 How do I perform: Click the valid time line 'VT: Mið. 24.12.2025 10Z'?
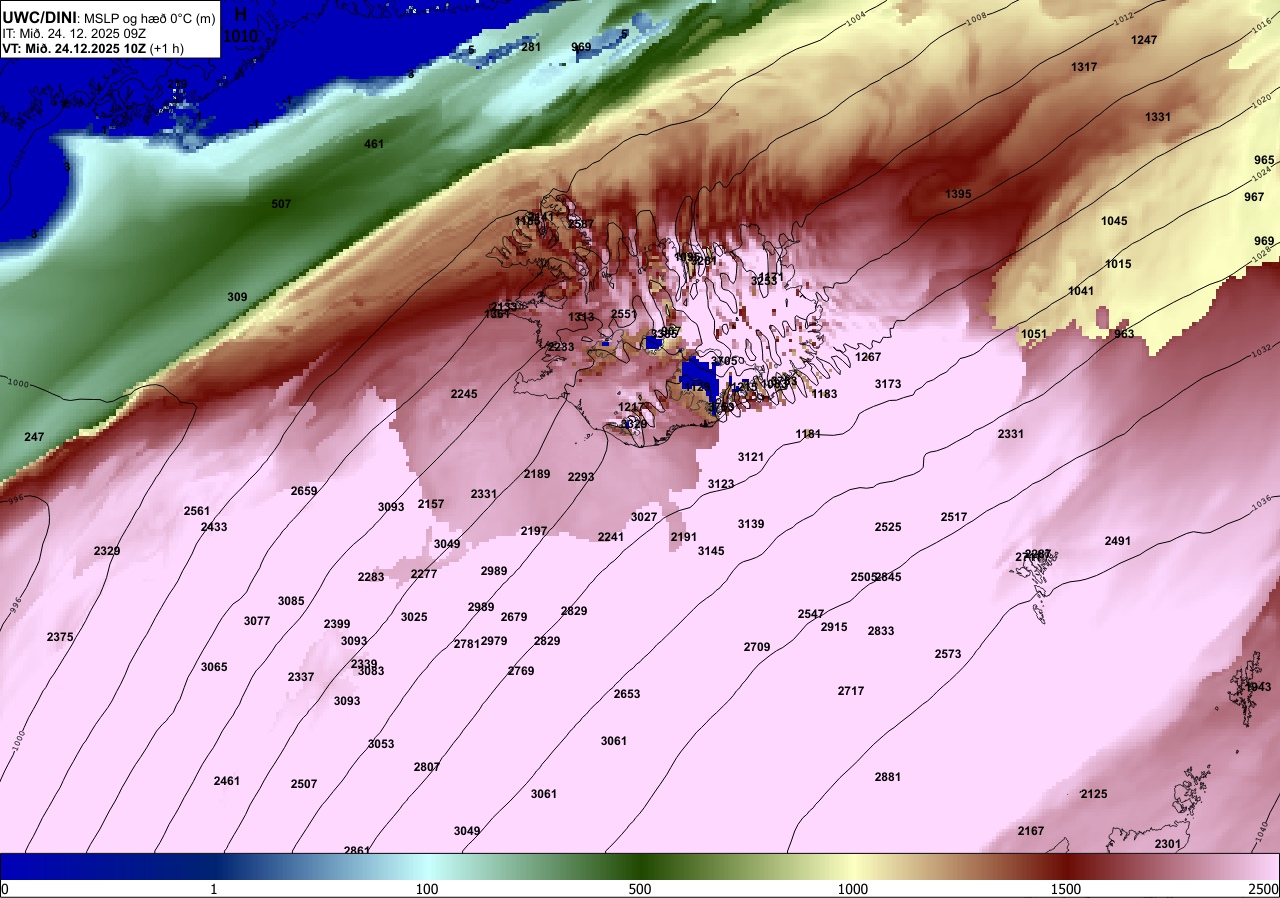click(x=74, y=47)
